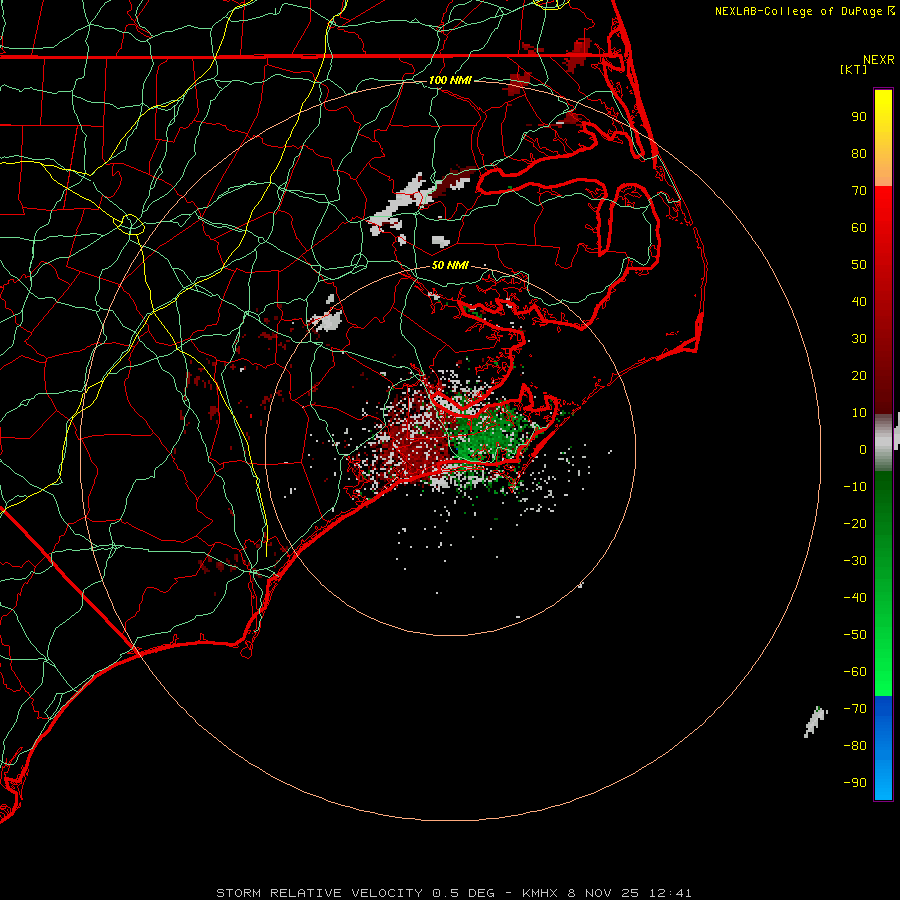The width and height of the screenshot is (900, 900).
Task: Click the -80 value on the velocity scale
Action: 855,746
